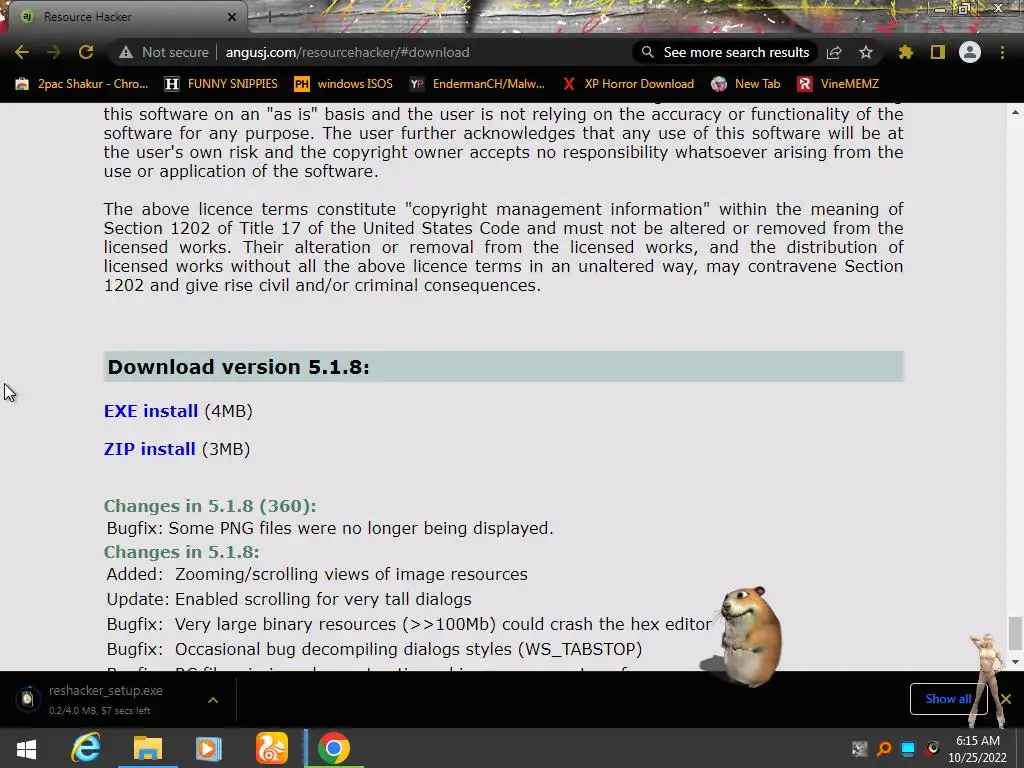Open the 2pac Shakur bookmark
This screenshot has height=768, width=1024.
82,84
